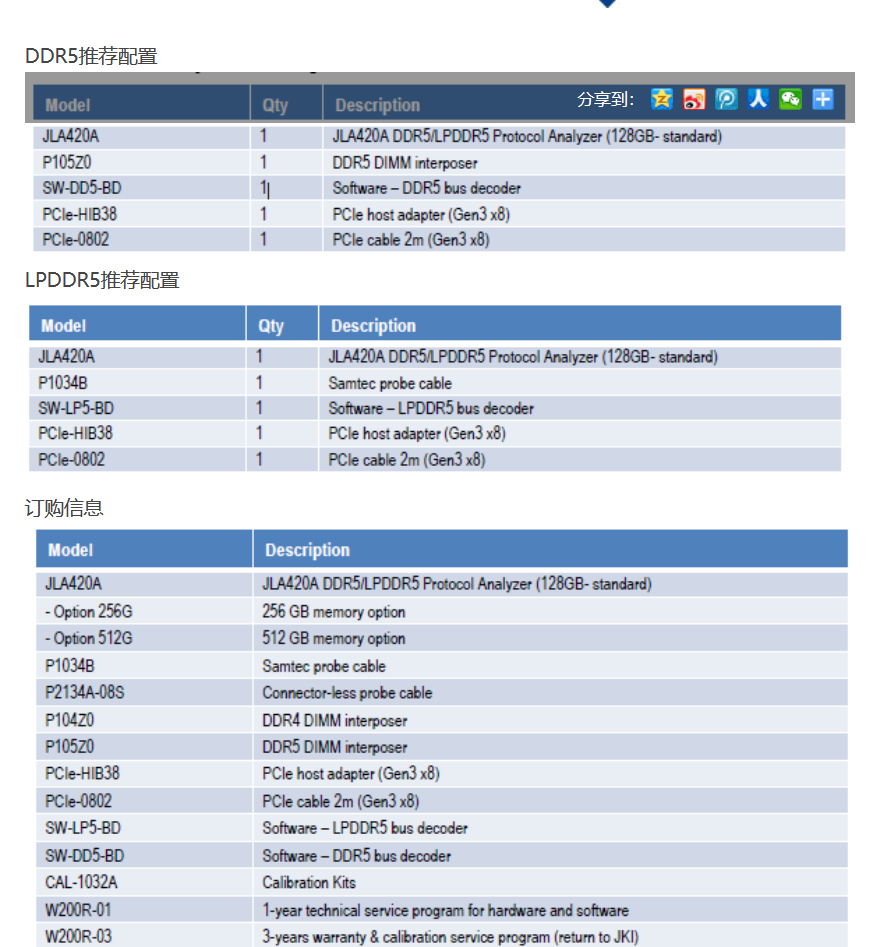Click the Qty header in the LPDDR5 table
The height and width of the screenshot is (947, 881).
click(271, 326)
